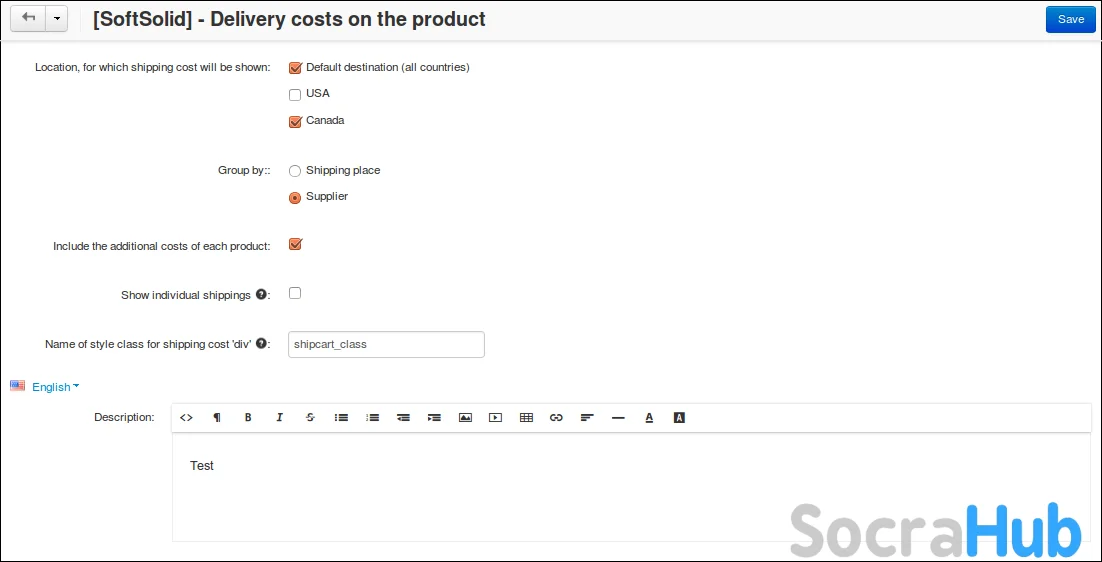Insert an image into the description
1102x562 pixels.
click(465, 418)
